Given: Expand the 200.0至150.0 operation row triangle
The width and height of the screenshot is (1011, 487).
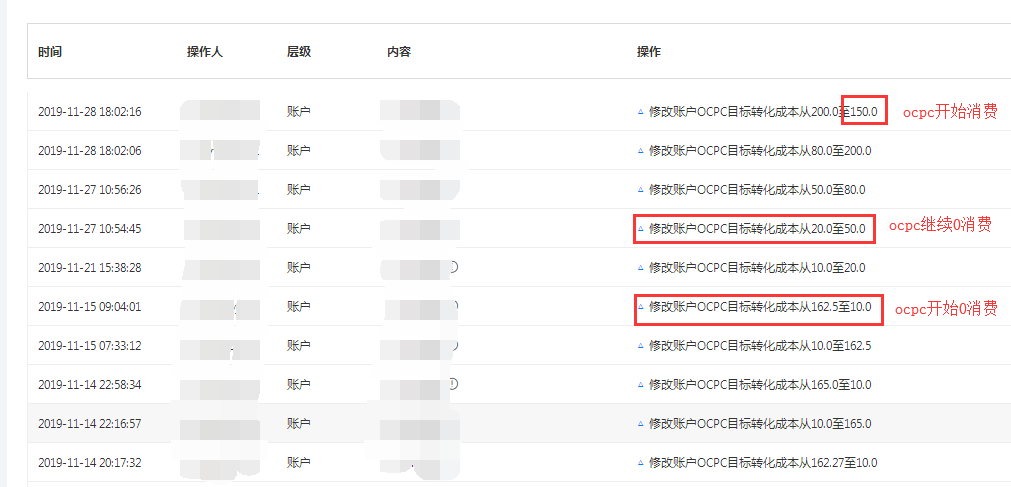Looking at the screenshot, I should click(x=640, y=112).
